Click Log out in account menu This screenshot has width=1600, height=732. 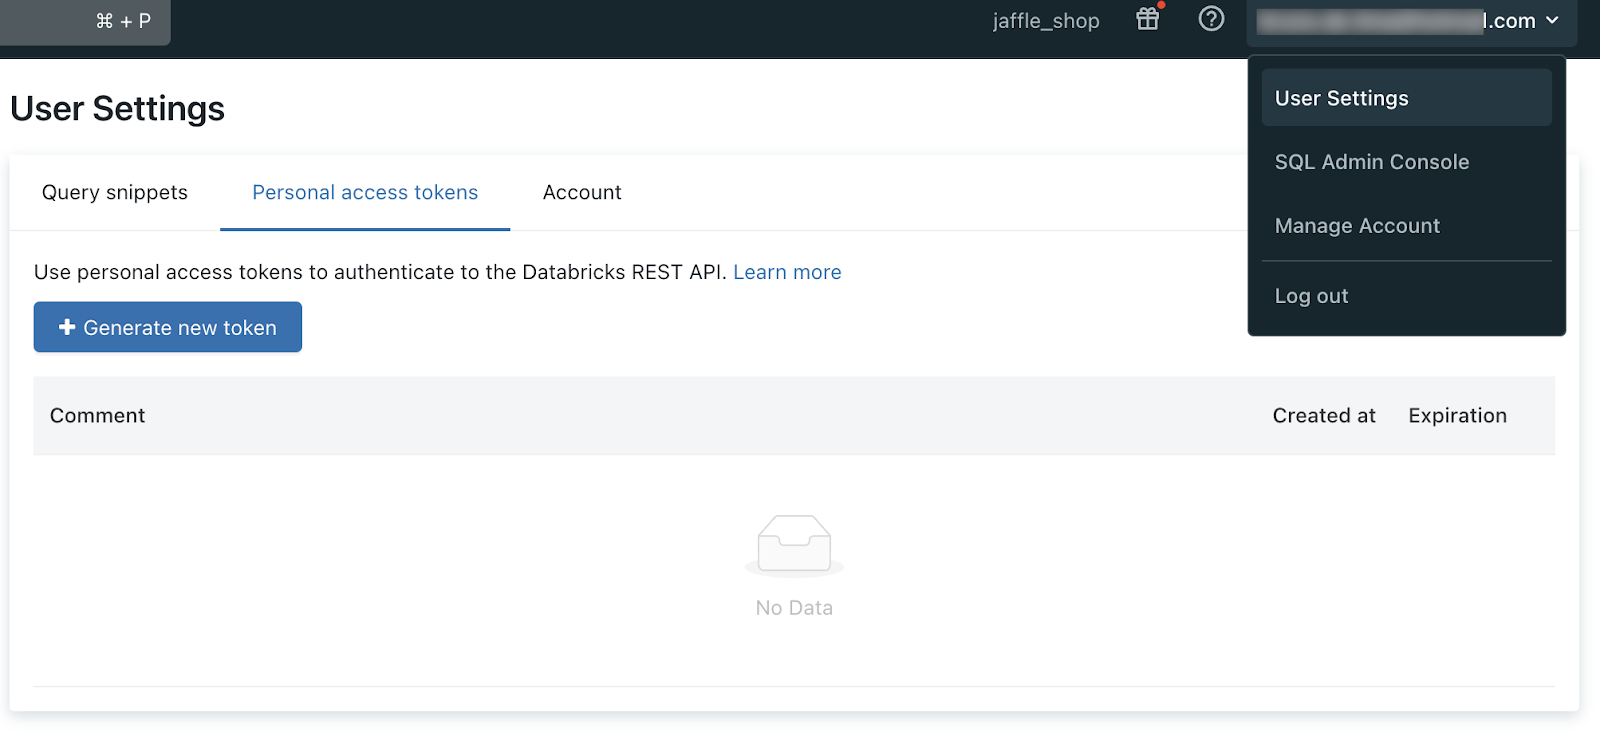coord(1311,296)
